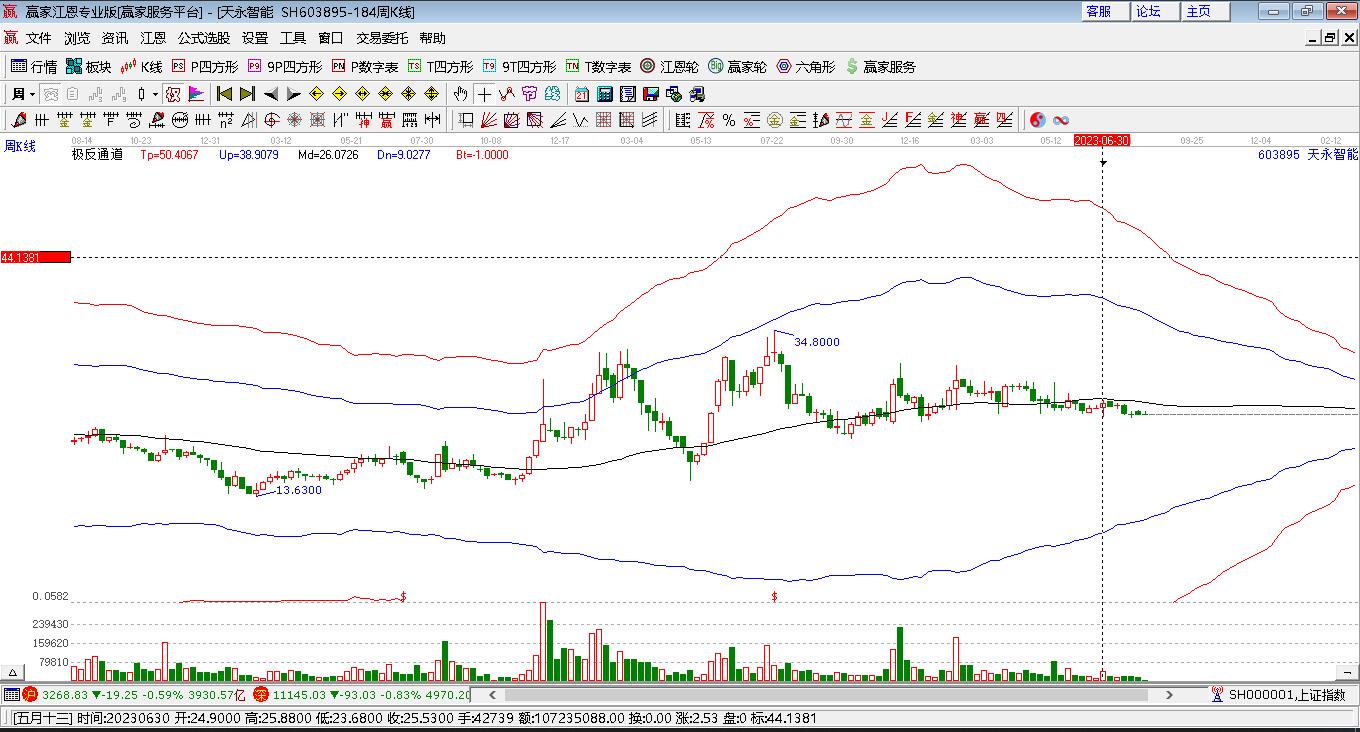Click the Md=26.0726 indicator value

pyautogui.click(x=328, y=155)
